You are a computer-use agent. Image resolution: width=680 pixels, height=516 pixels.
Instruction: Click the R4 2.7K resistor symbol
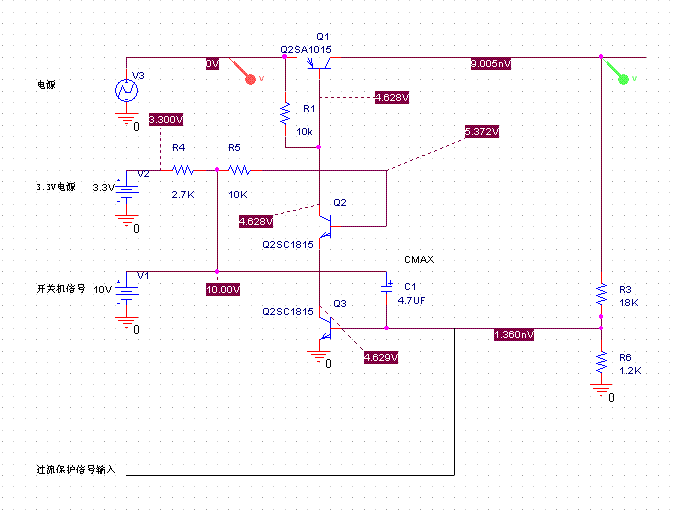tap(183, 171)
